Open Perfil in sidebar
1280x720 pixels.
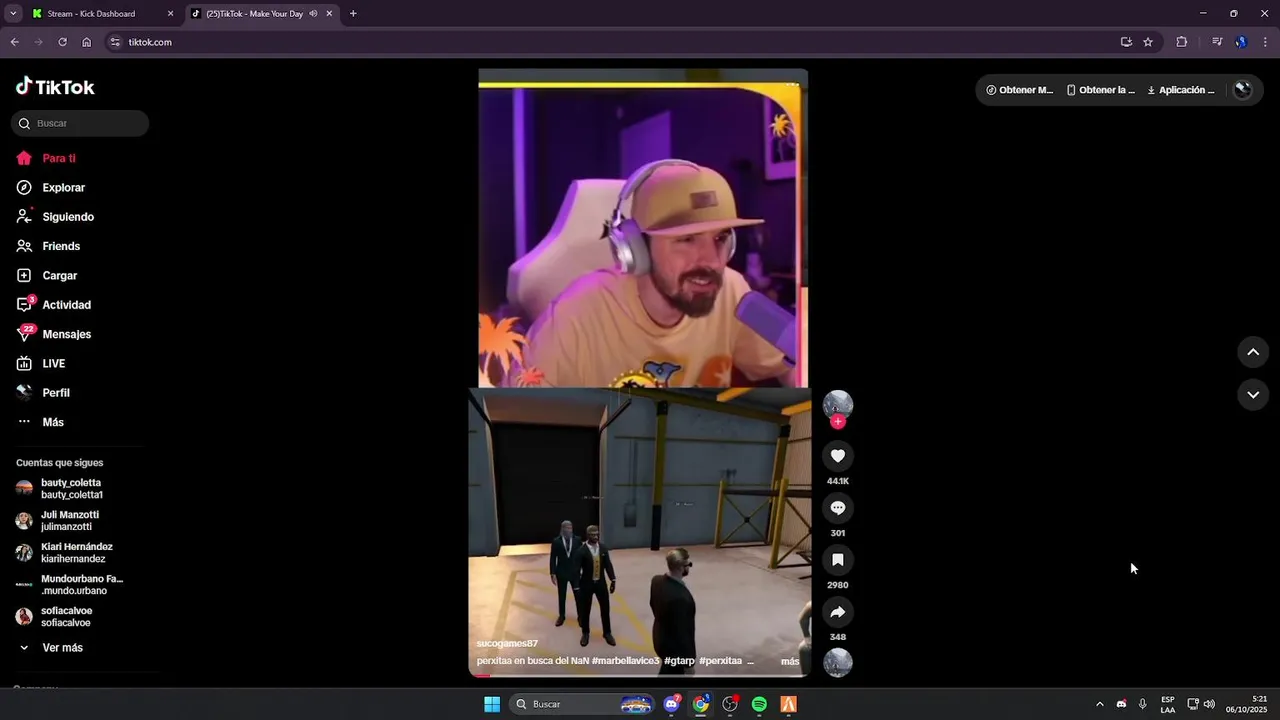tap(43, 393)
